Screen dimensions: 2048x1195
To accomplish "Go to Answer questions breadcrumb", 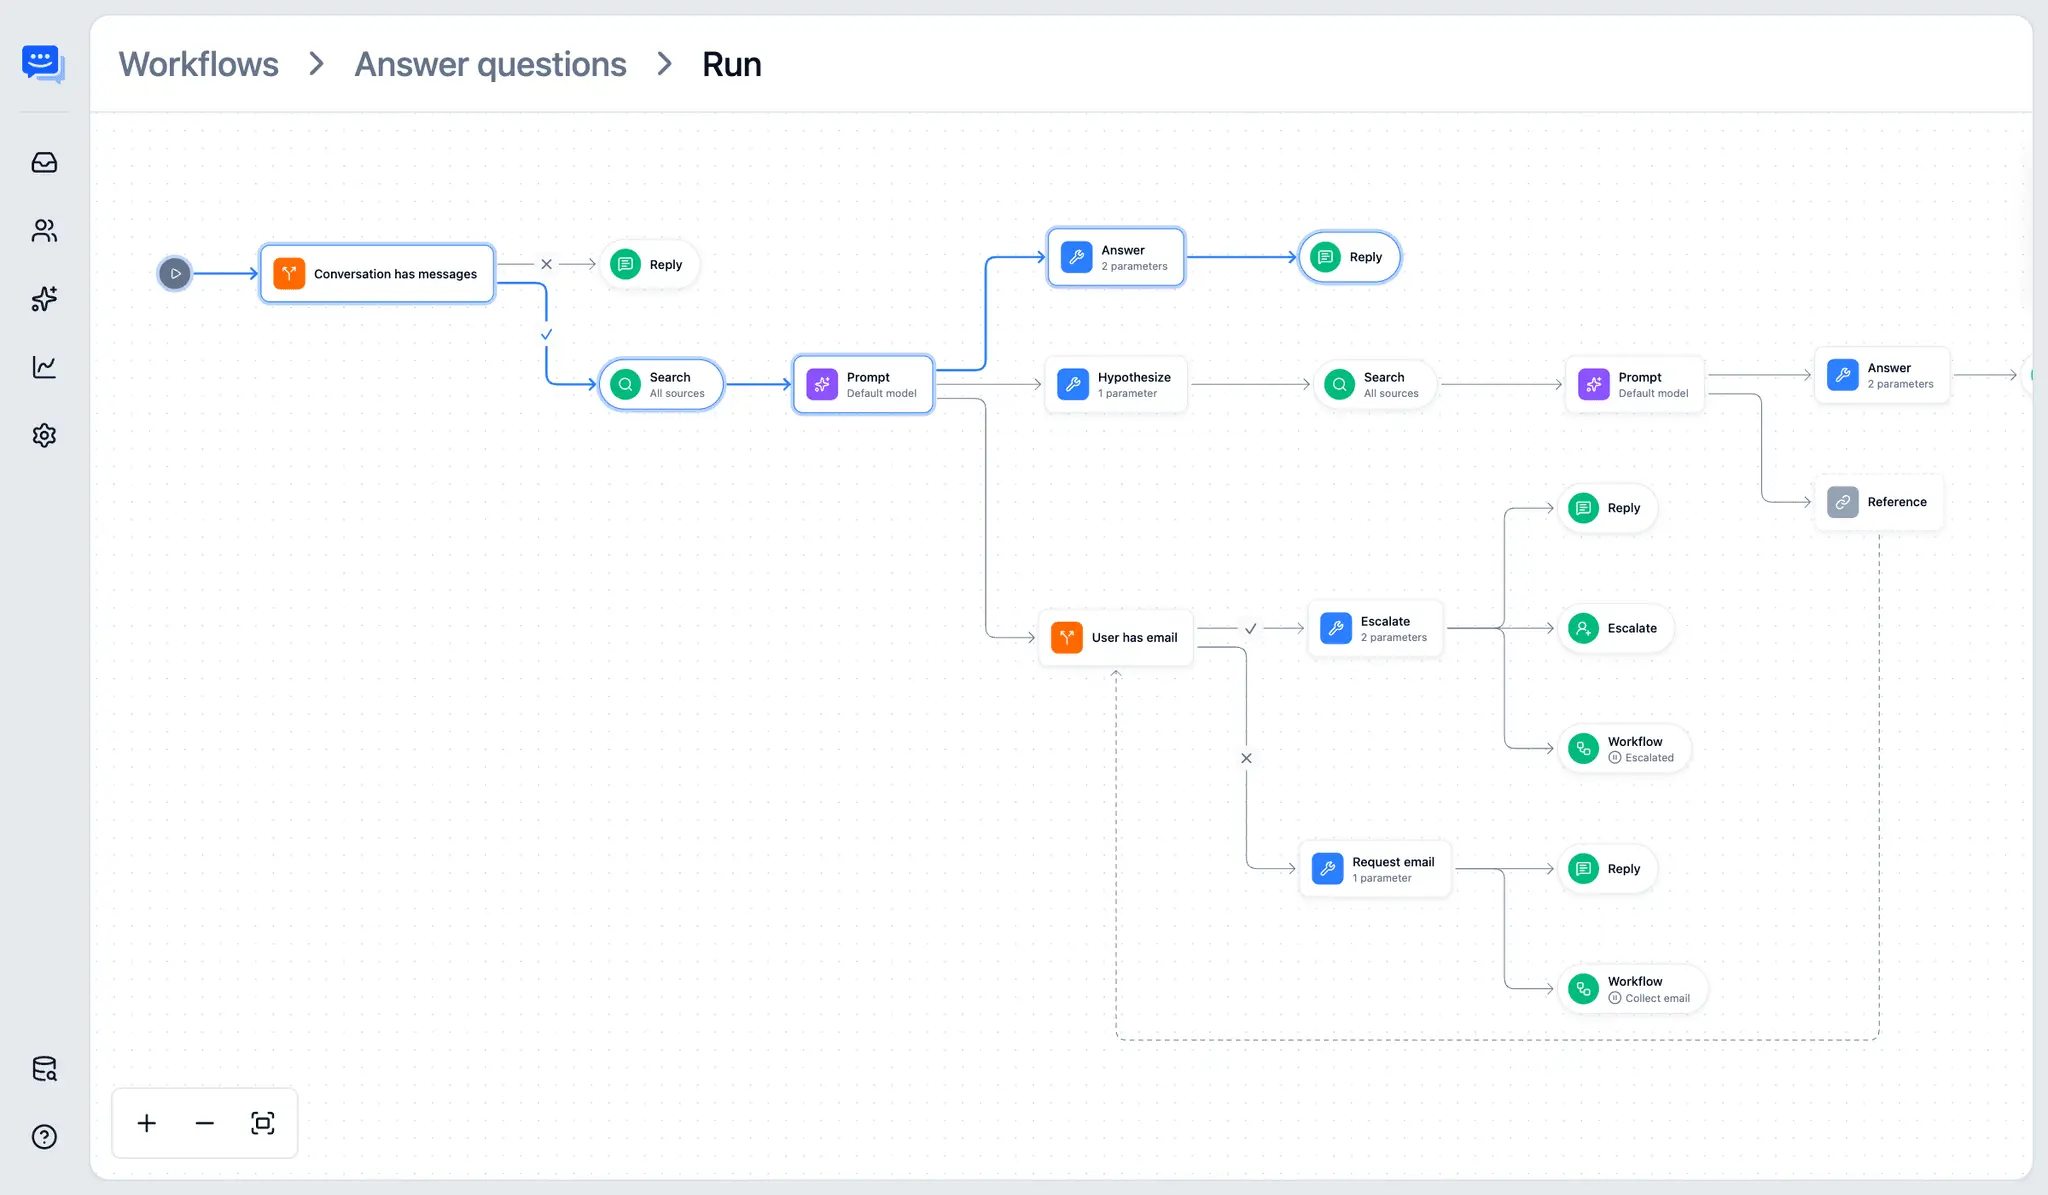I will tap(490, 64).
